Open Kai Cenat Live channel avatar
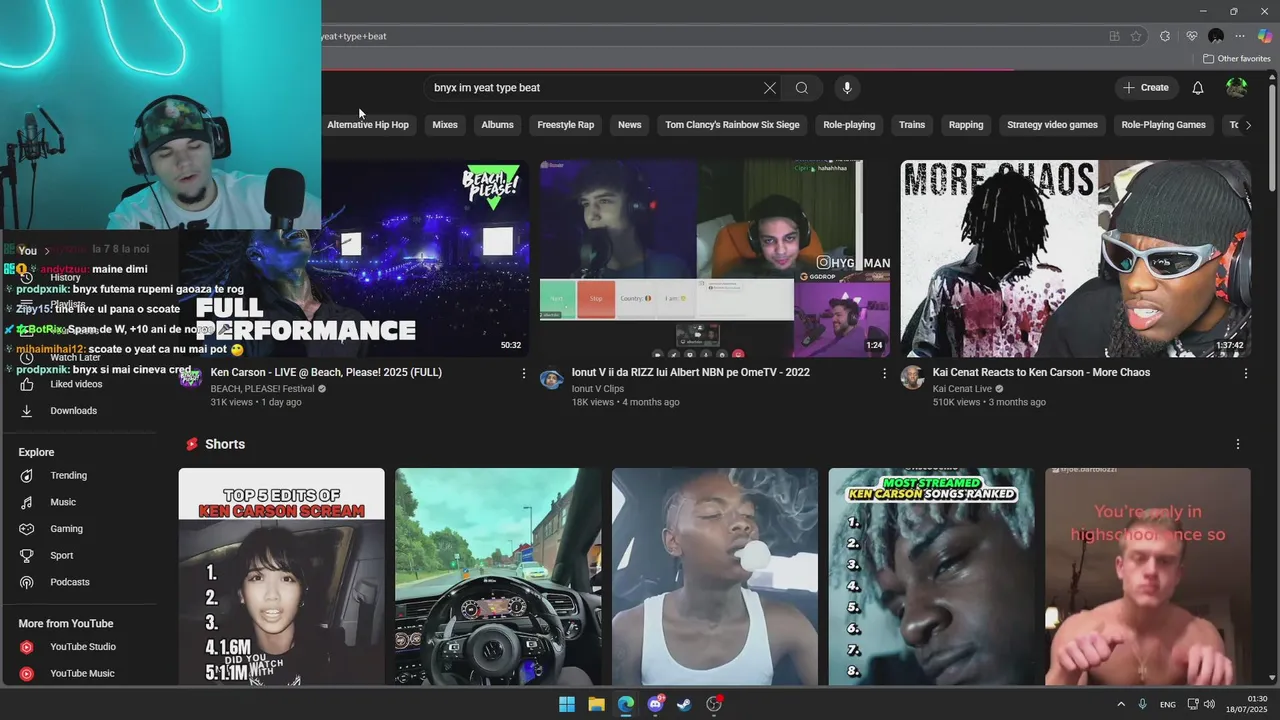 pyautogui.click(x=912, y=377)
